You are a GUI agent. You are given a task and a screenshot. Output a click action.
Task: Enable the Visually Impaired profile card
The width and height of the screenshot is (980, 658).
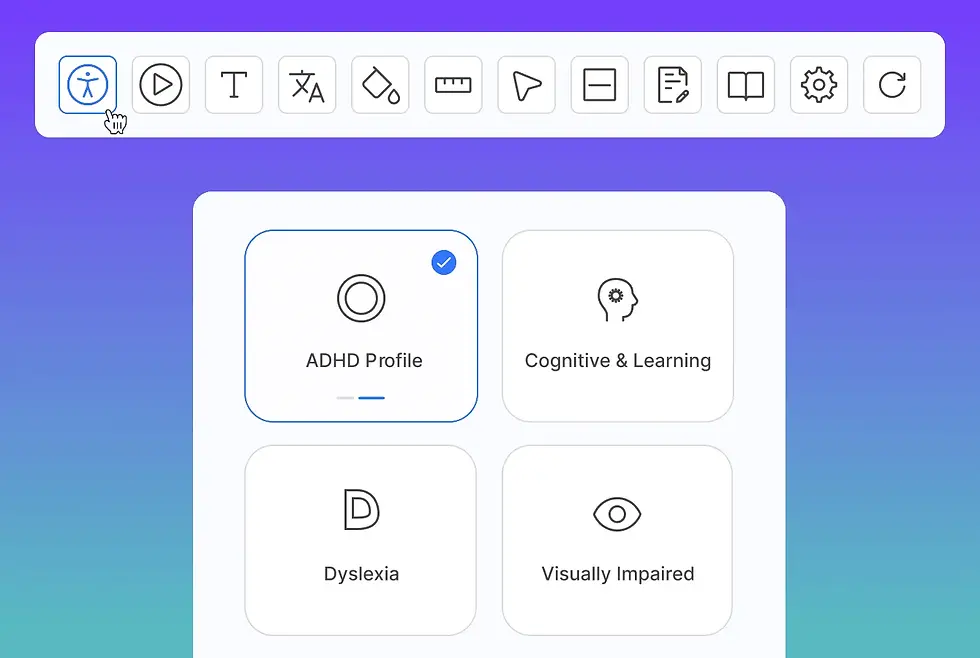coord(617,541)
